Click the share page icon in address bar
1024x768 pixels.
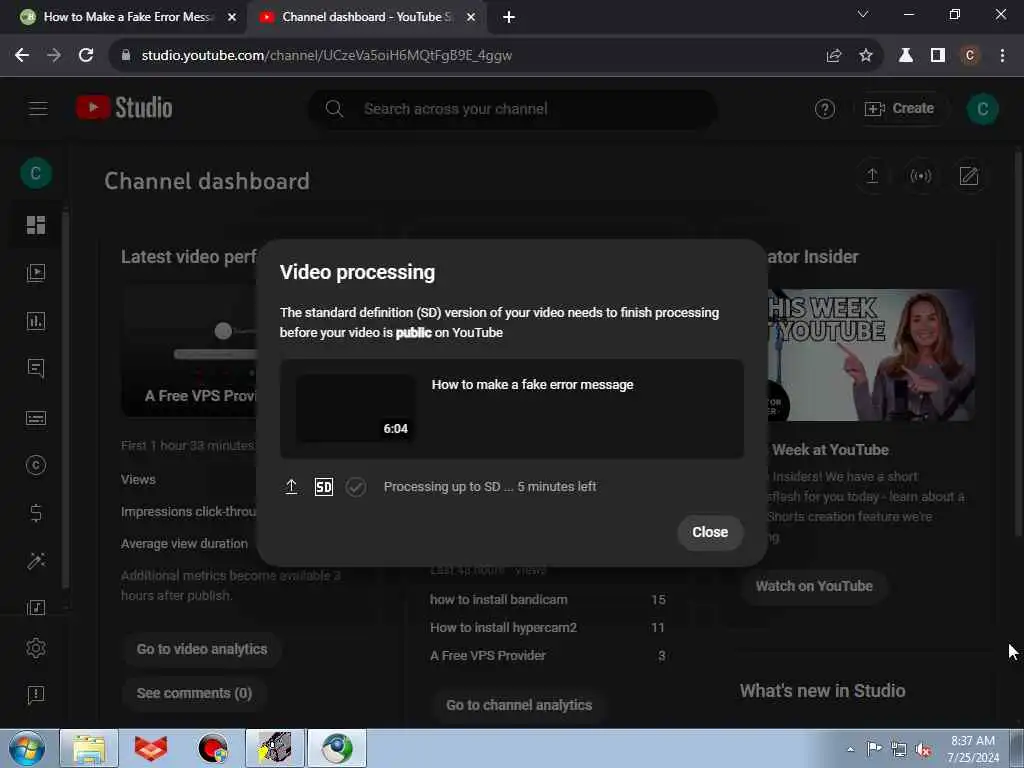click(833, 56)
